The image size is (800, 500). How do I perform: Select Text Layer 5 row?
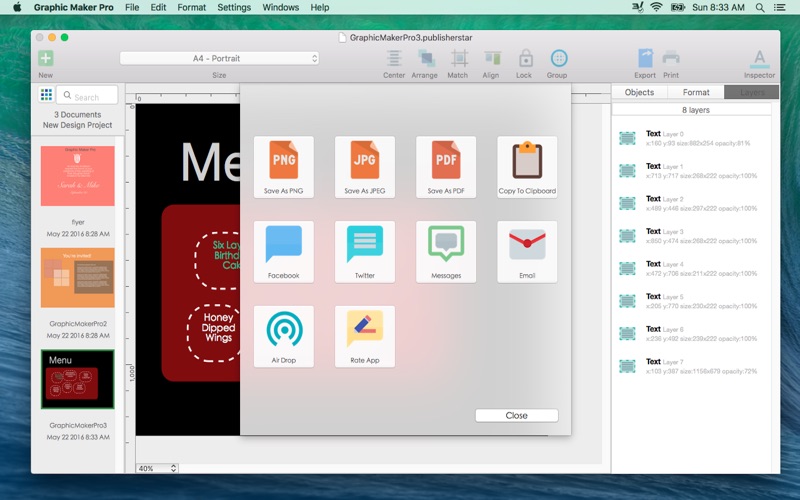tap(692, 301)
